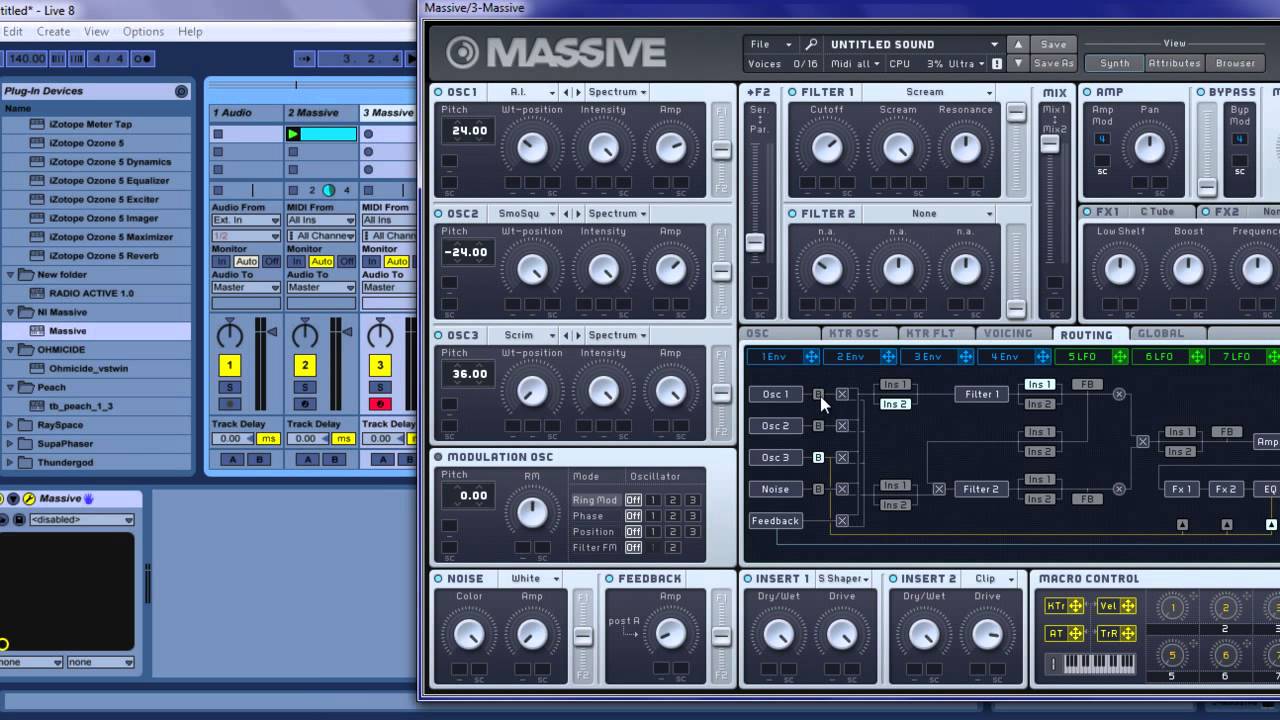The image size is (1280, 720).
Task: Click the 3 Env modulation drag handle icon
Action: coord(966,357)
